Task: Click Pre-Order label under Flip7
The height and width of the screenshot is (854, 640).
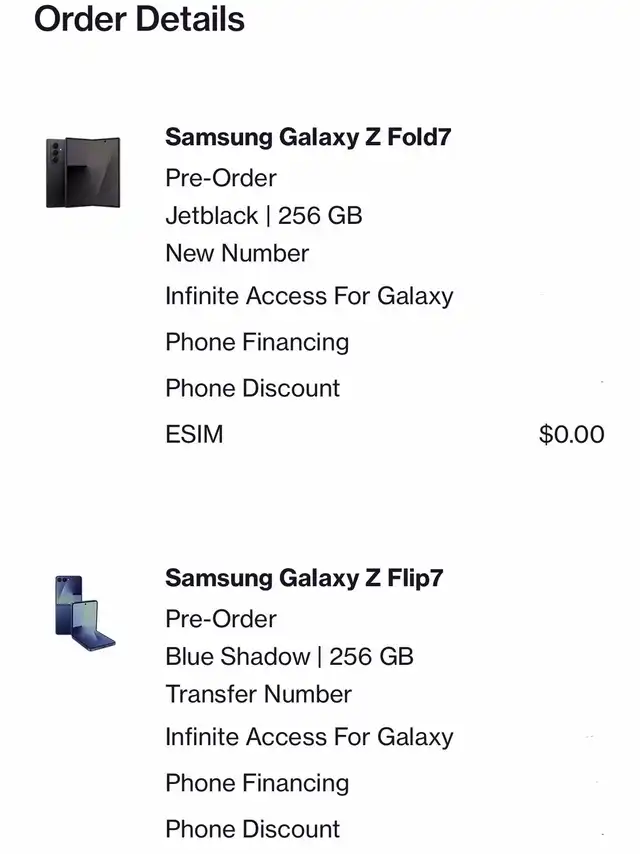Action: tap(221, 619)
